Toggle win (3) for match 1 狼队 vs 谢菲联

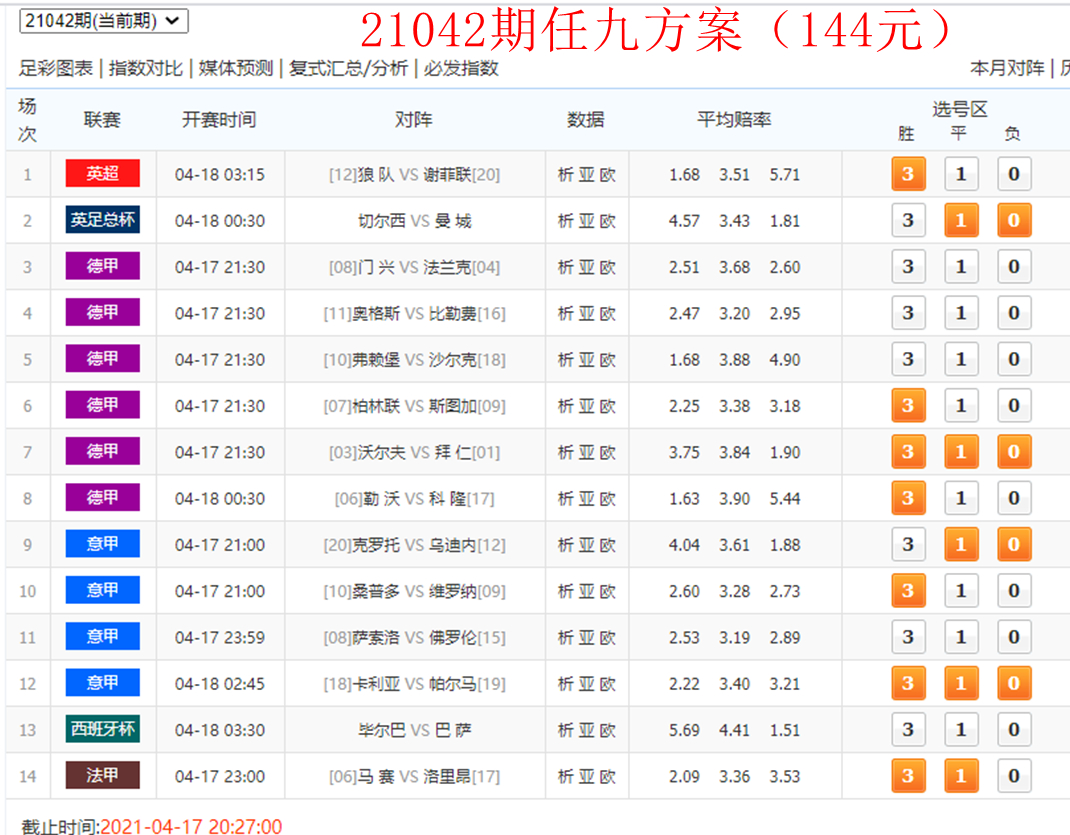[908, 174]
